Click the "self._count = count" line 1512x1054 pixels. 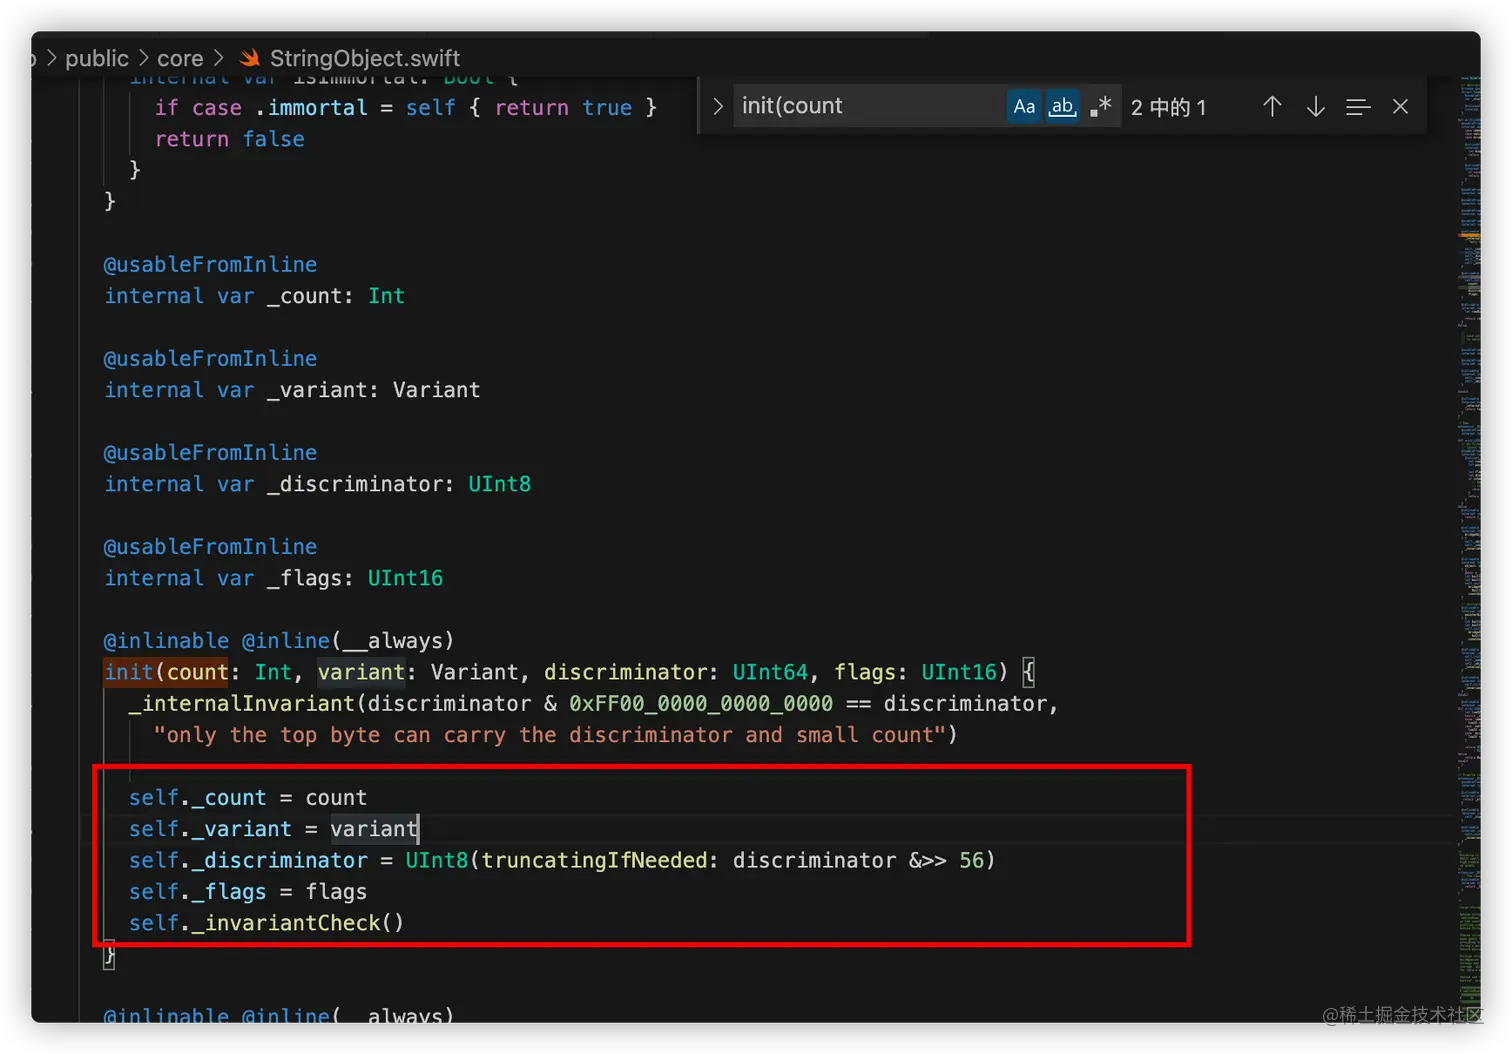[x=248, y=798]
